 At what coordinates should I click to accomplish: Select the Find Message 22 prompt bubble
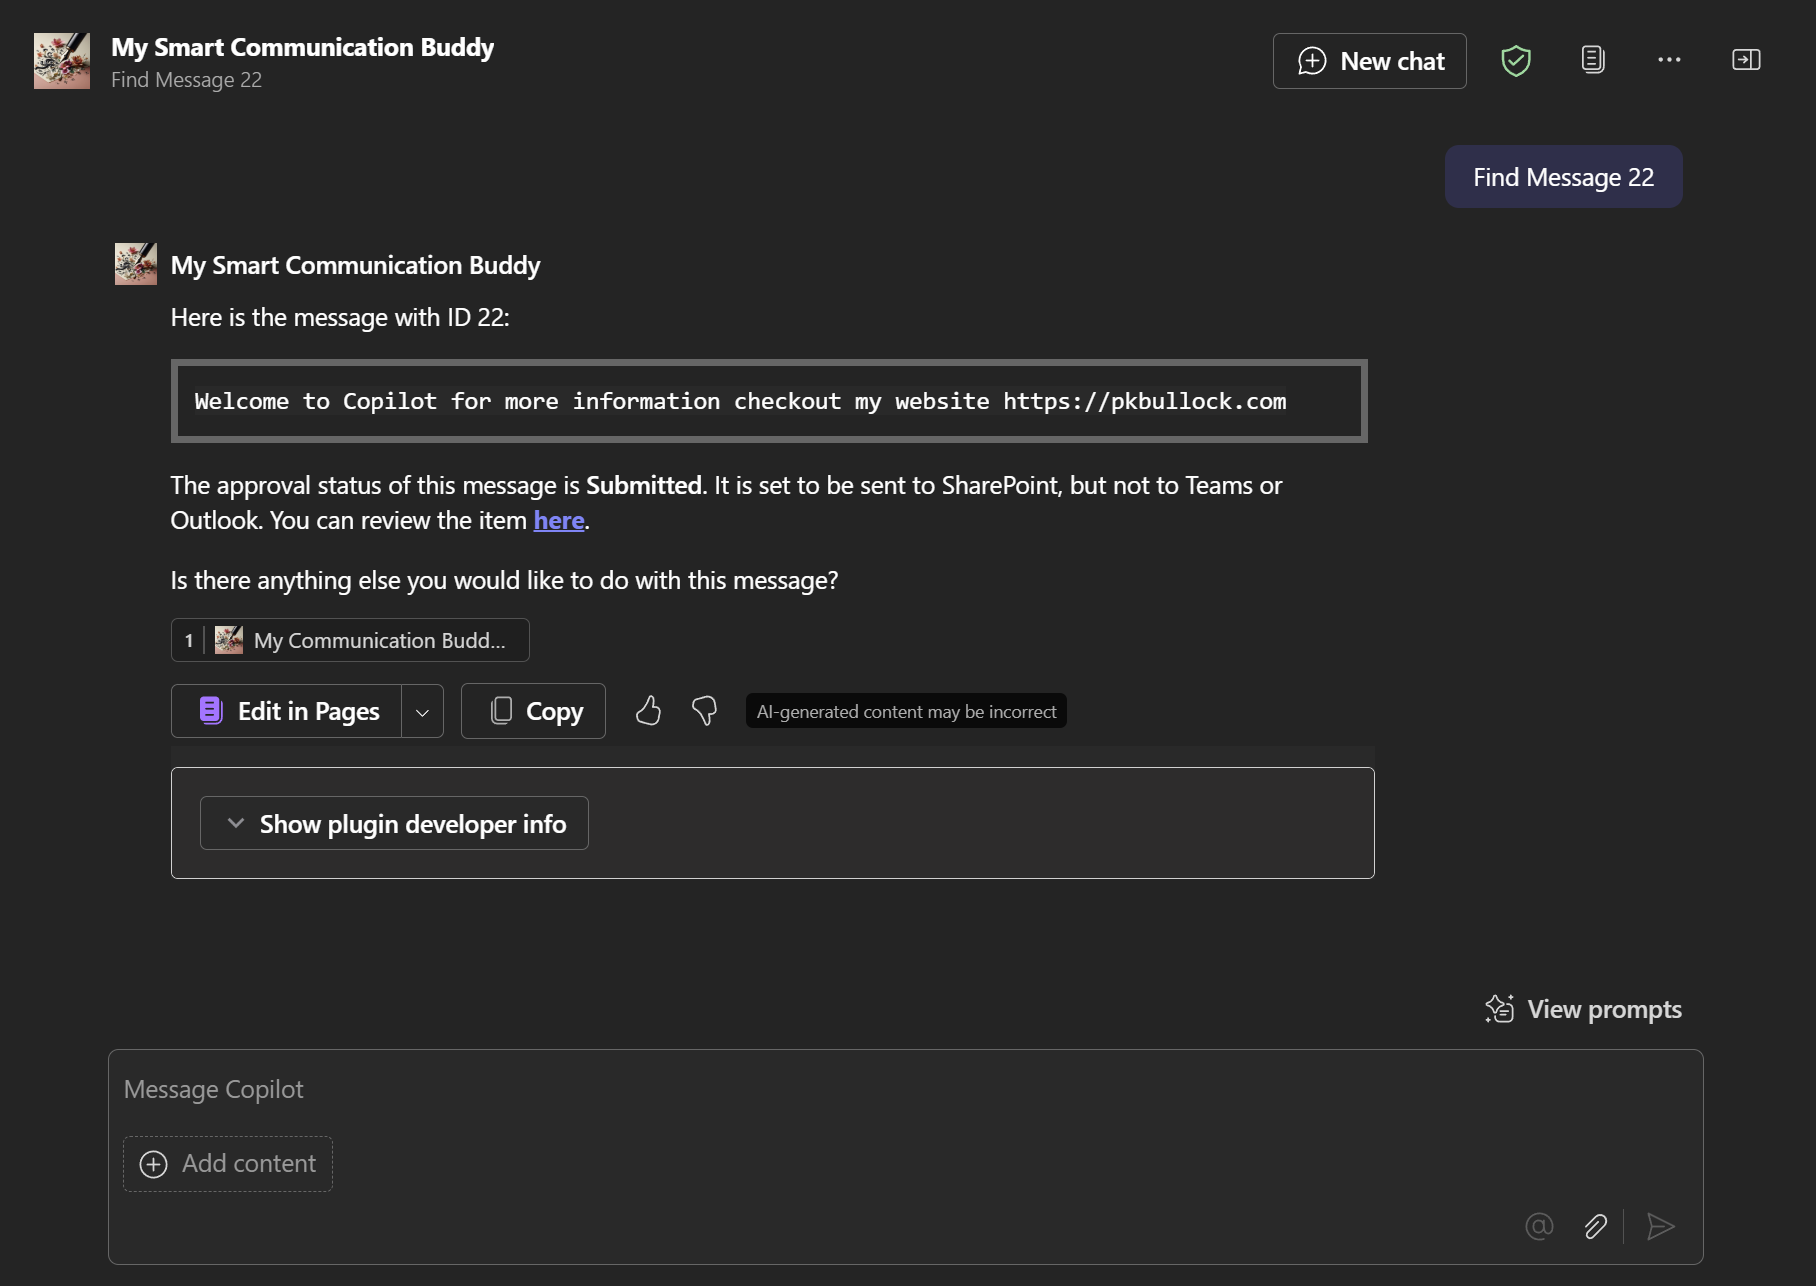(1562, 176)
